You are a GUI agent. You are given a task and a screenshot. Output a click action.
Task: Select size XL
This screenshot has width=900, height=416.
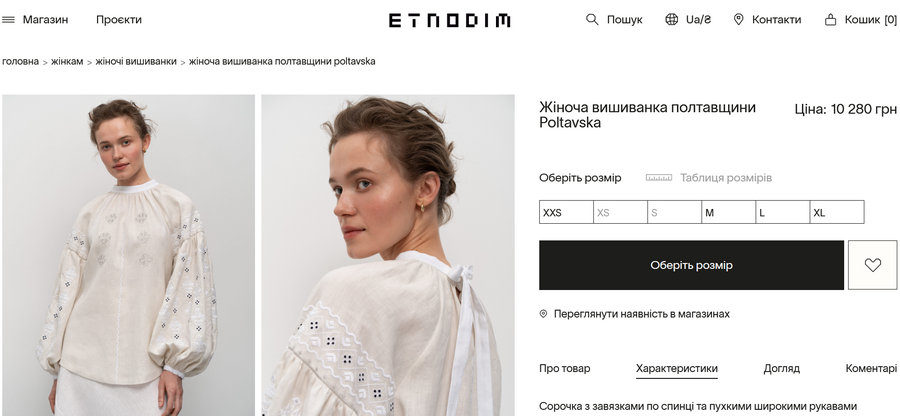837,212
